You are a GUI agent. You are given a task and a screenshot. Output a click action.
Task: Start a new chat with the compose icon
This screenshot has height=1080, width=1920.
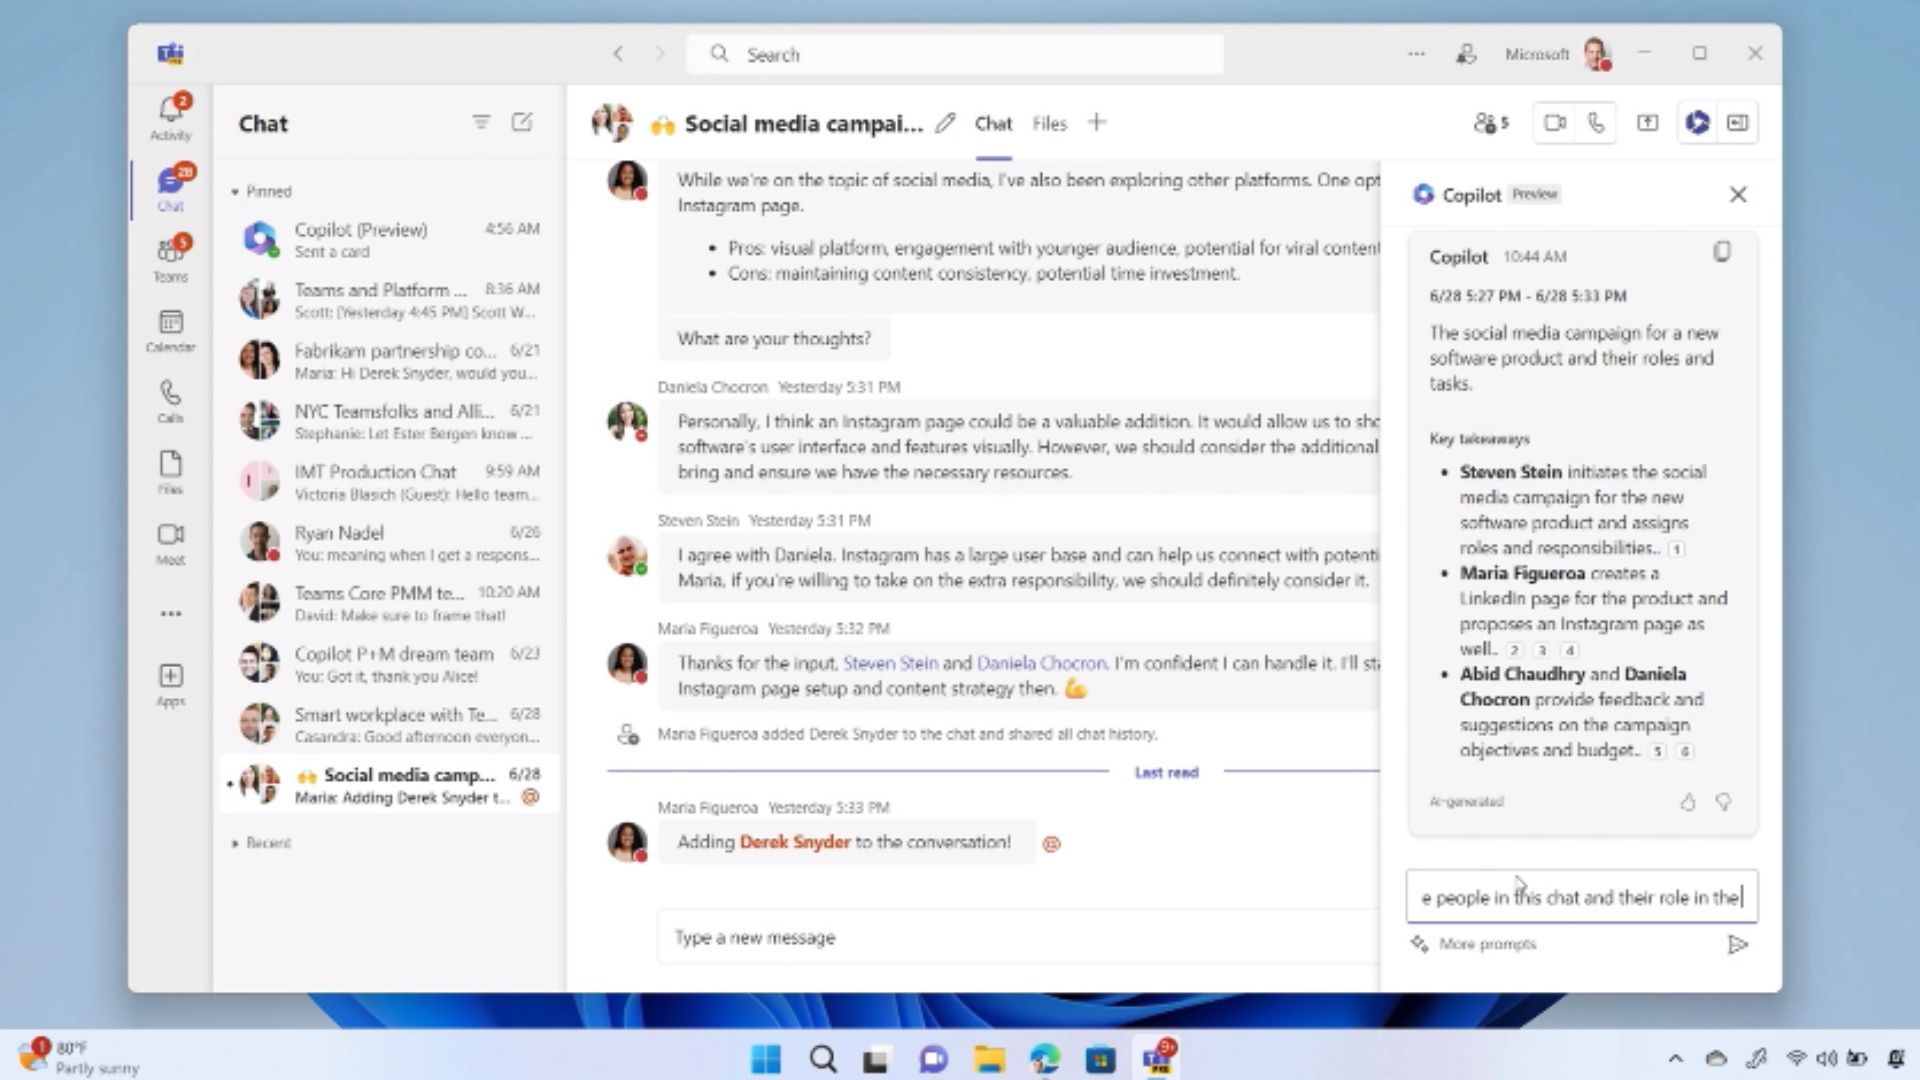[522, 121]
